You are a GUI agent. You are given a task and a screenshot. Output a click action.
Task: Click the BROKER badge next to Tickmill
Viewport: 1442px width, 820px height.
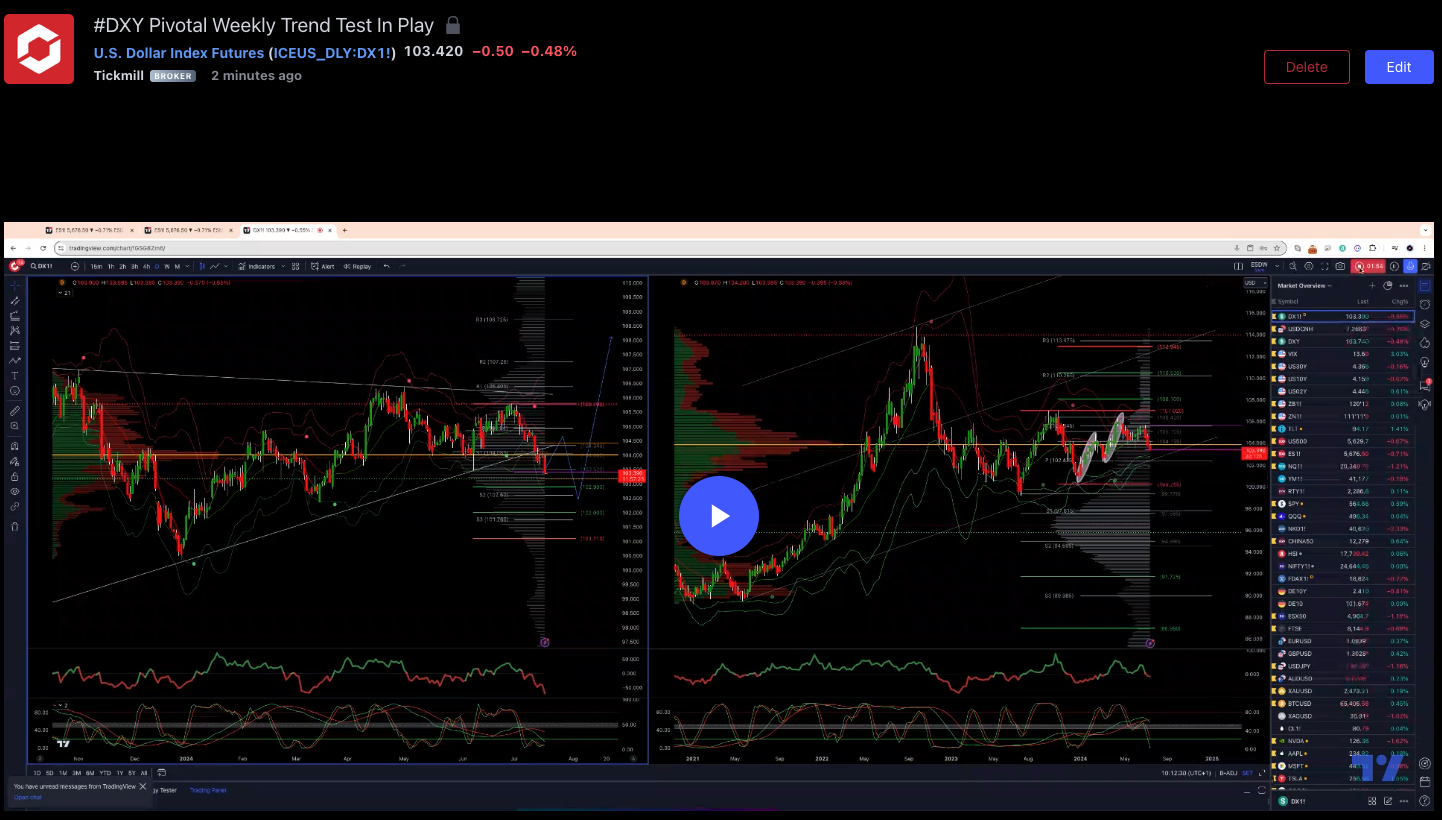point(173,76)
